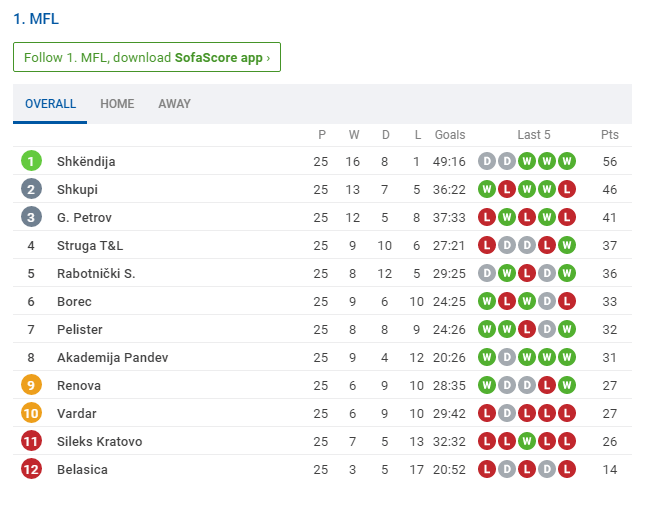The image size is (654, 516).
Task: Open the SofaScore app download banner
Action: pyautogui.click(x=147, y=57)
